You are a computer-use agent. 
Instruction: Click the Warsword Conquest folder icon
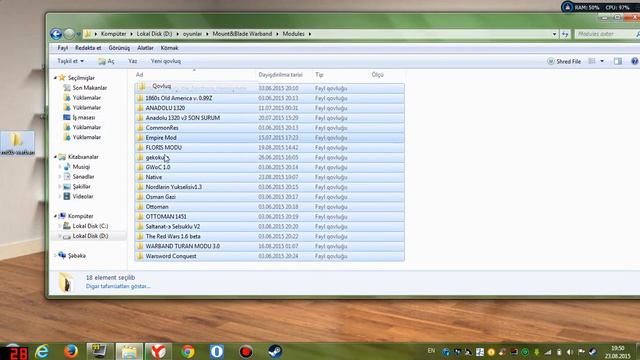pos(140,256)
